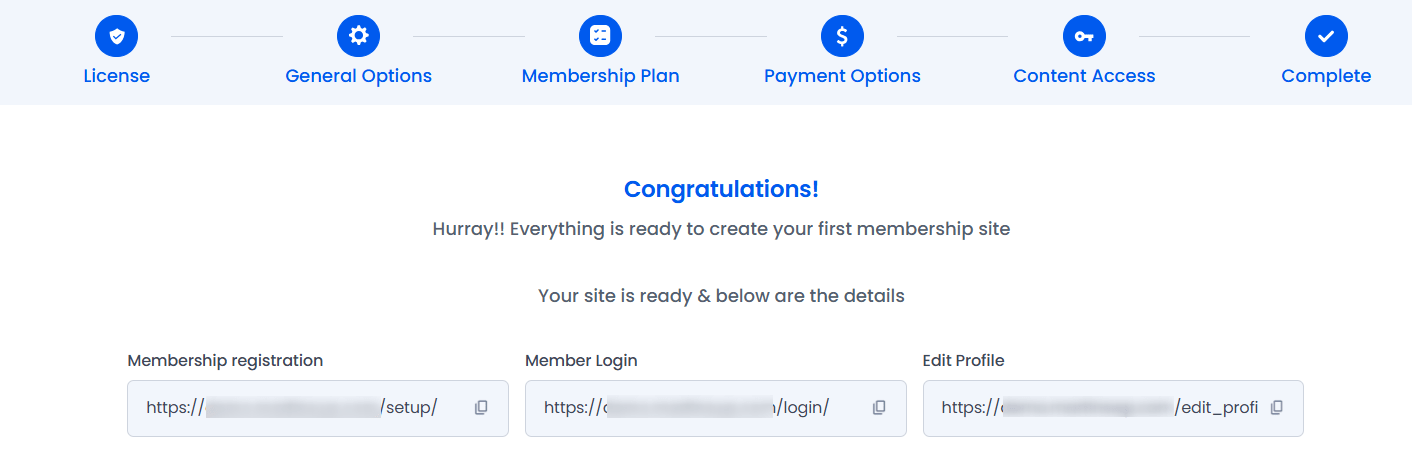
Task: Jump to Payment Options step label
Action: pos(842,76)
